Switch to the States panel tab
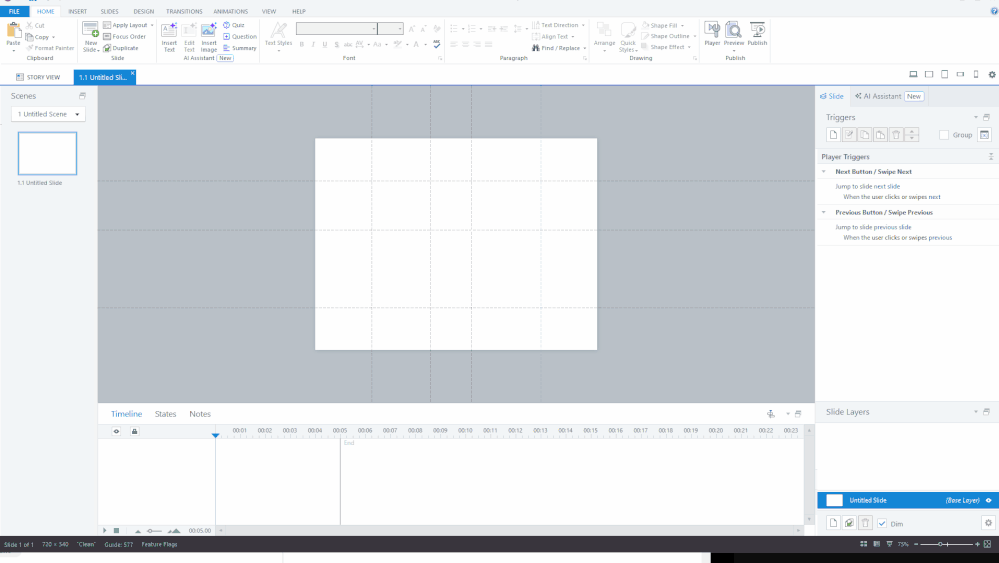Image resolution: width=999 pixels, height=563 pixels. tap(165, 414)
